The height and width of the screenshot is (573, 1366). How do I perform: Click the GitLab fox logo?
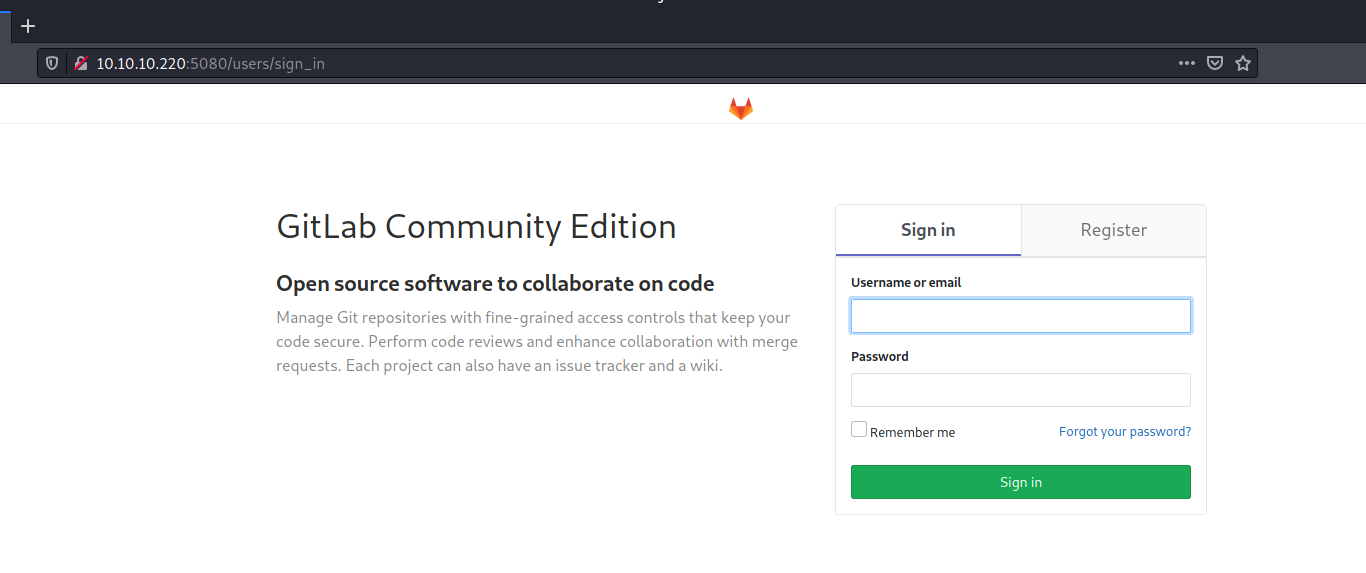coord(740,108)
